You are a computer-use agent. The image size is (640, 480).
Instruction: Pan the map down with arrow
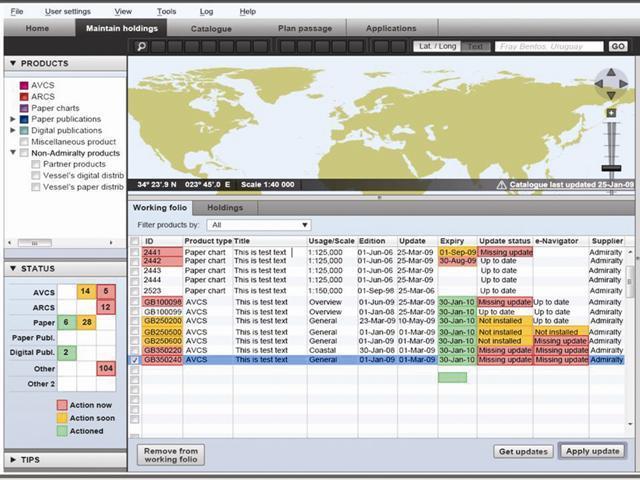tap(611, 96)
